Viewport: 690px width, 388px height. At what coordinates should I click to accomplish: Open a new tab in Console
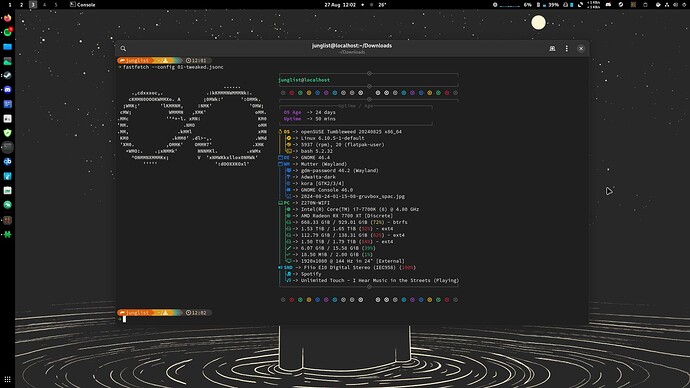[x=552, y=48]
